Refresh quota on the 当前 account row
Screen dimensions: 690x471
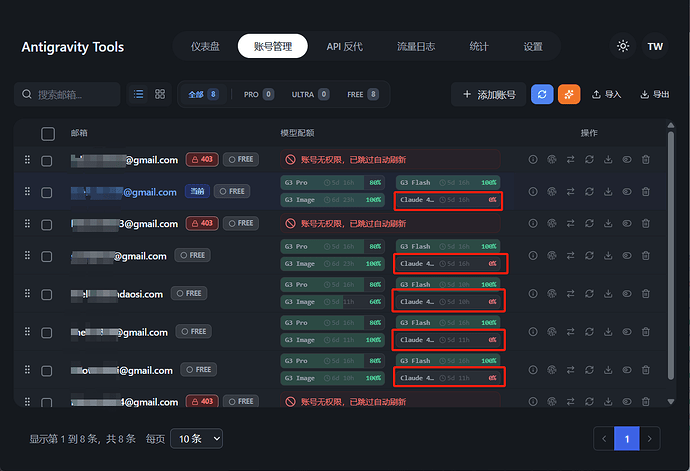(589, 192)
